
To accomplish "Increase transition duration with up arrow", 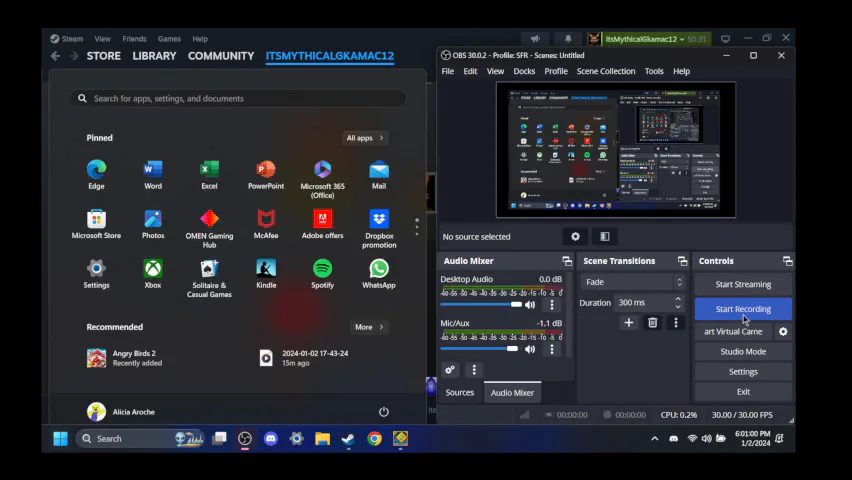I will click(678, 299).
